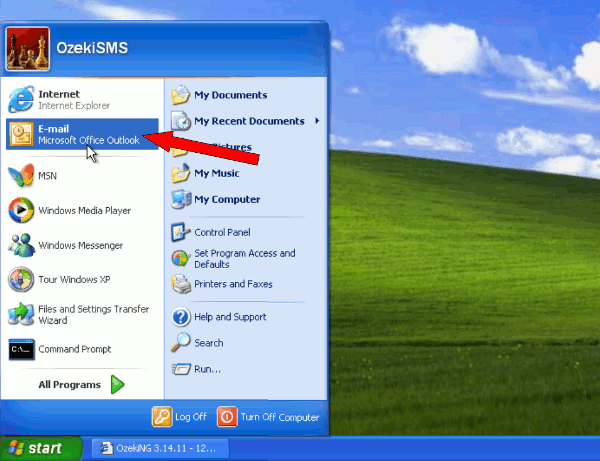
Task: Launch the MSN butterfly icon
Action: [21, 176]
